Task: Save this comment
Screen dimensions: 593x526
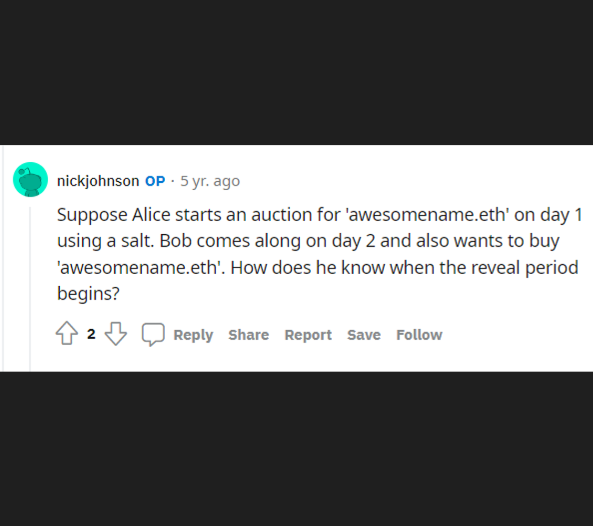Action: [x=364, y=335]
